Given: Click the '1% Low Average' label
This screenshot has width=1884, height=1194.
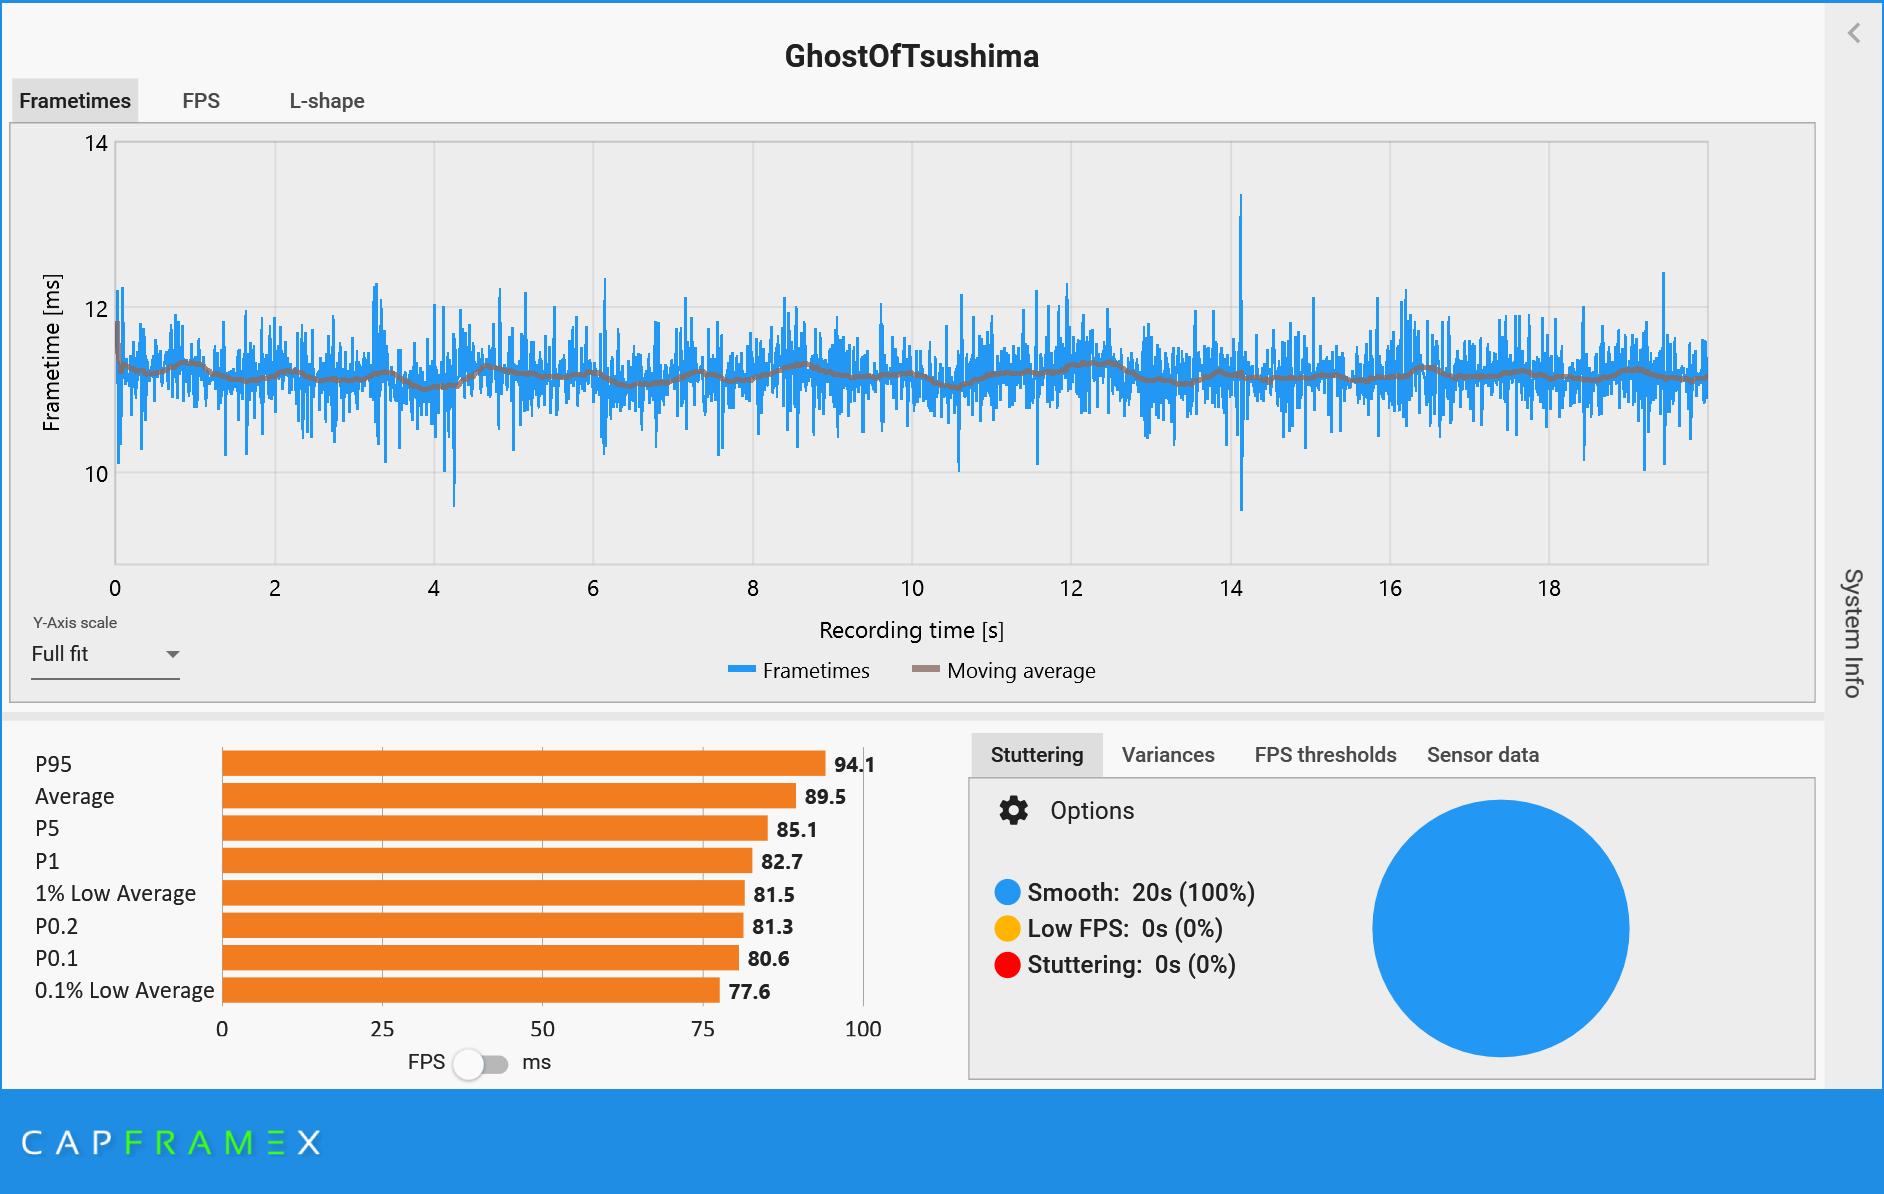Looking at the screenshot, I should click(115, 893).
